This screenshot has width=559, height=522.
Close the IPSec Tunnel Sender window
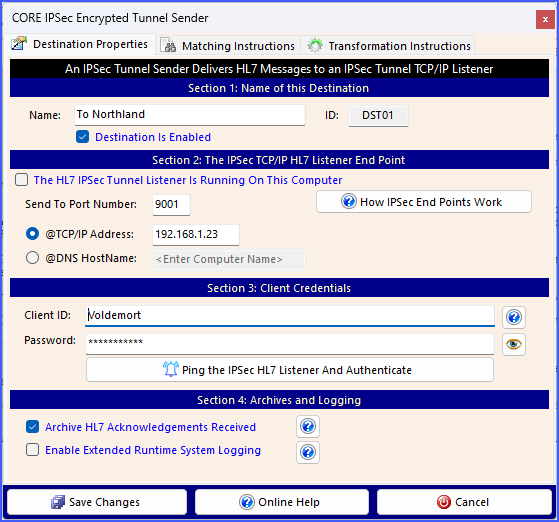pyautogui.click(x=545, y=19)
